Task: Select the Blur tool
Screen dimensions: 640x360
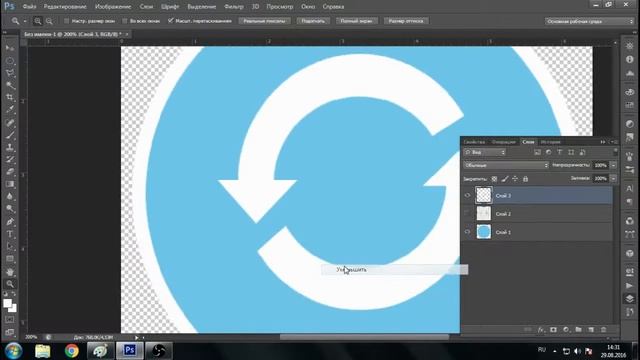Action: (x=10, y=196)
